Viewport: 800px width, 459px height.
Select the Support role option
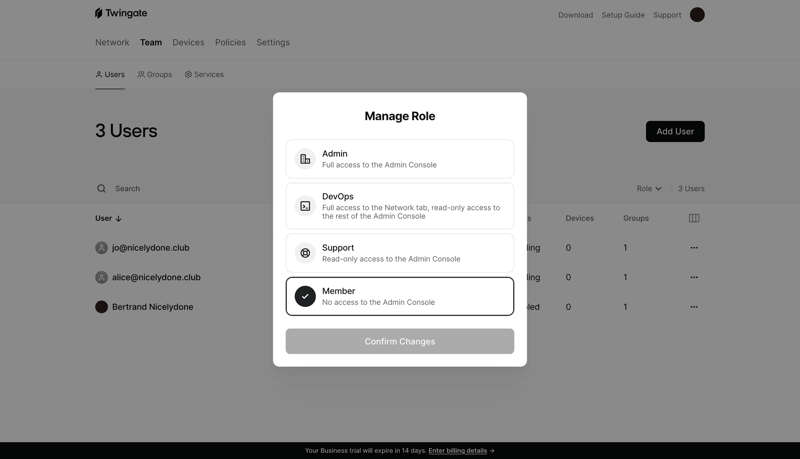(400, 253)
